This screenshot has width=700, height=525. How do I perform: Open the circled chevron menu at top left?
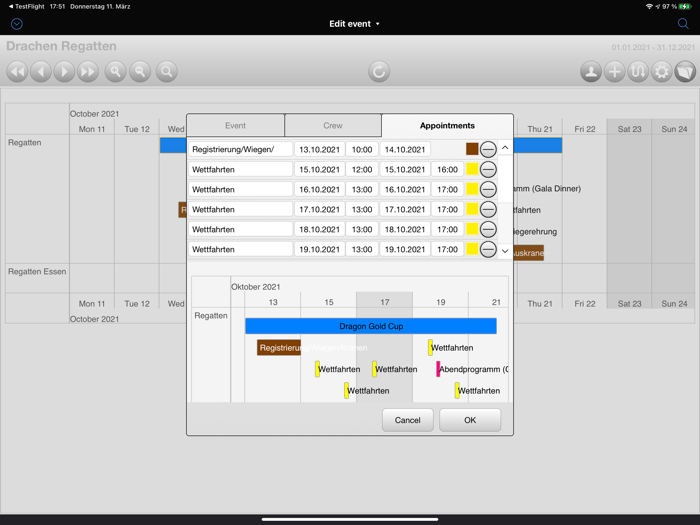17,24
